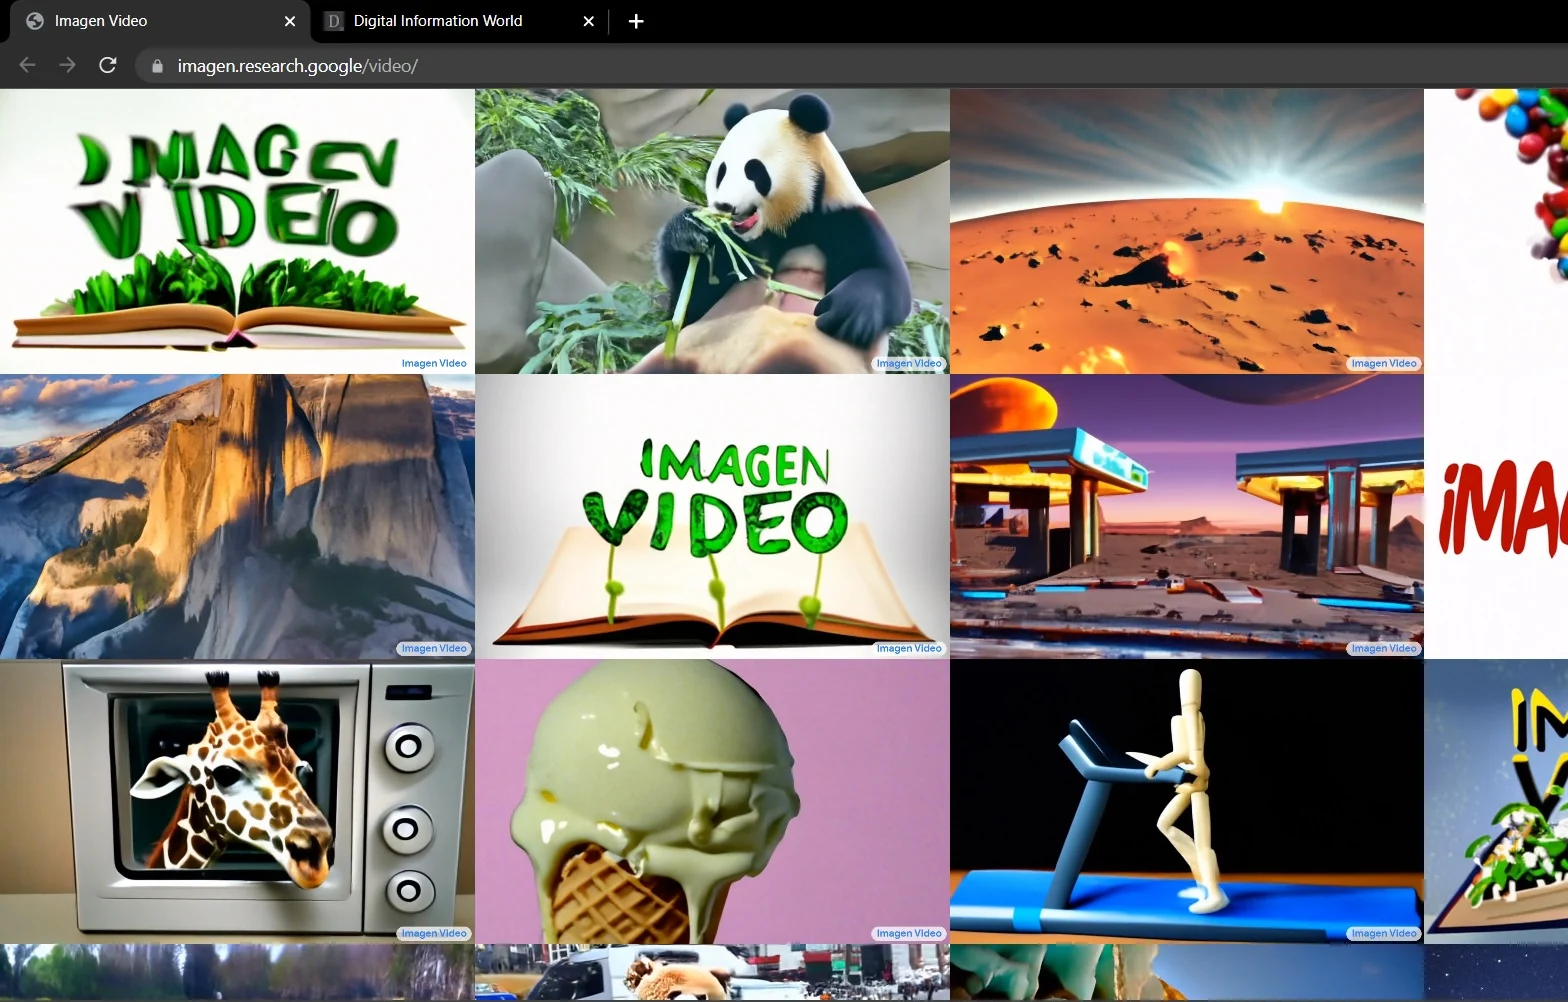Open the retro gas station desert video
Screen dimensions: 1568x1002
coord(1187,516)
